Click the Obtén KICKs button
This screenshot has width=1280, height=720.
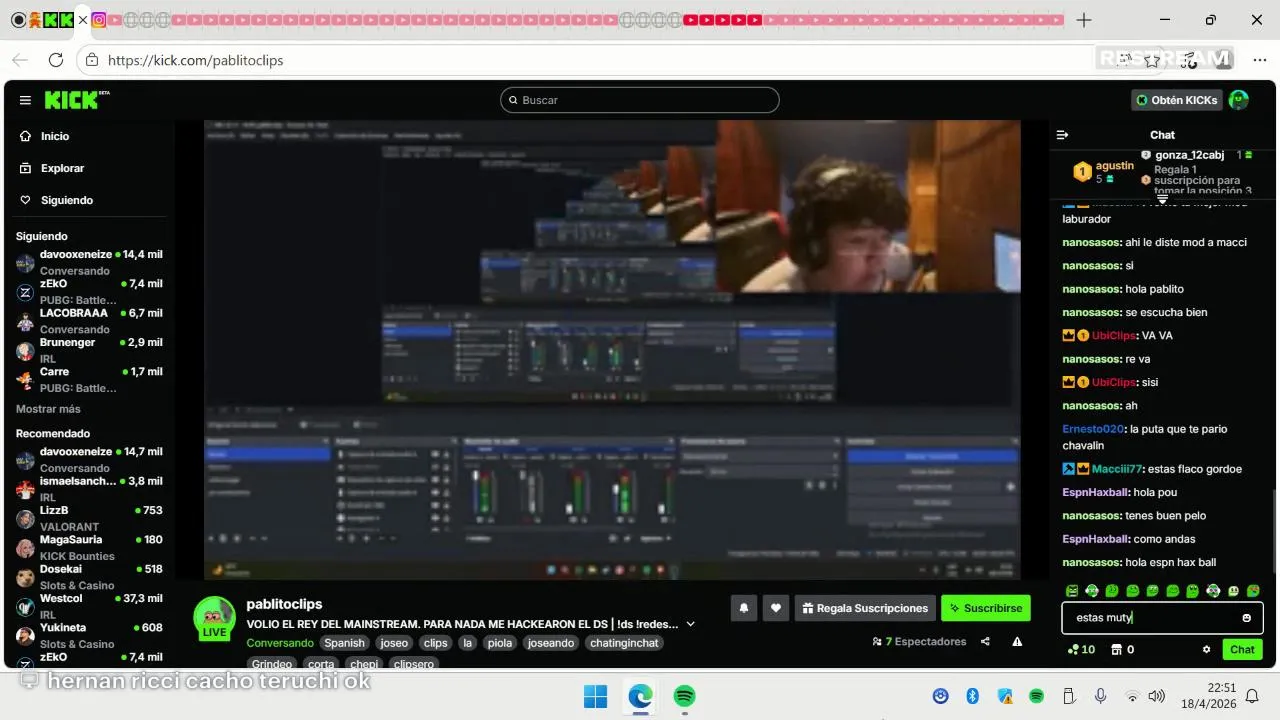coord(1176,100)
